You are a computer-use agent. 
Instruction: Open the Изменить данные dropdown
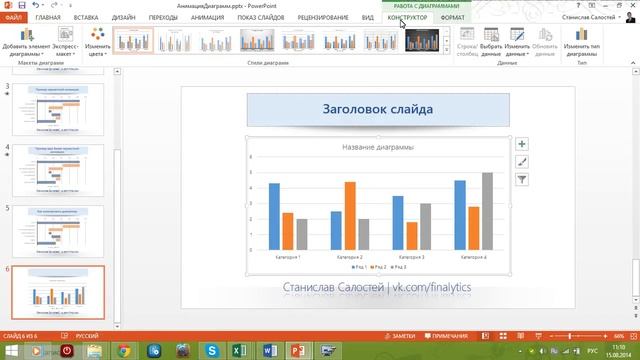tap(517, 42)
